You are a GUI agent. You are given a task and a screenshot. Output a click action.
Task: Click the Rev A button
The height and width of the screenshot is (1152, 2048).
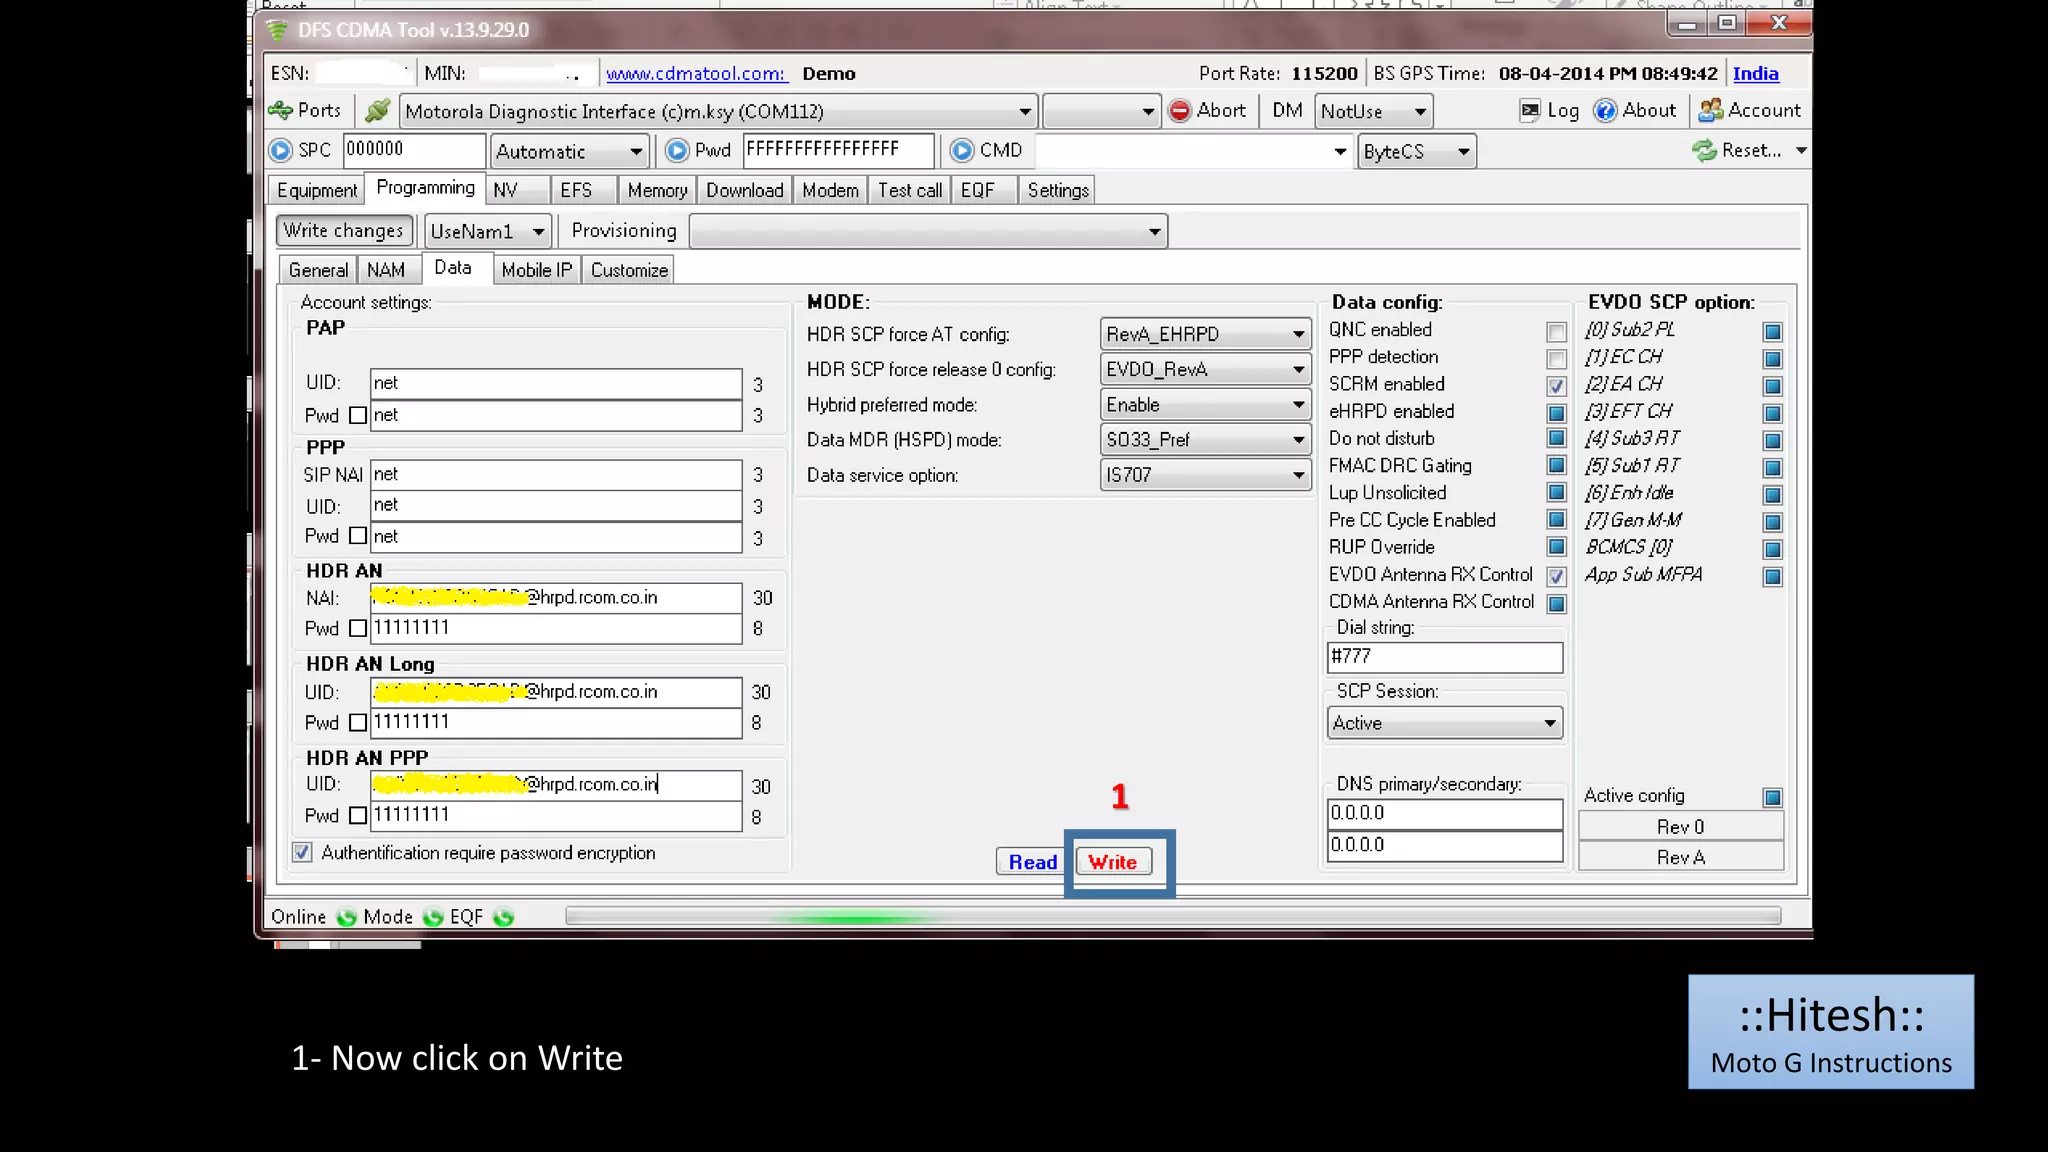click(x=1680, y=858)
